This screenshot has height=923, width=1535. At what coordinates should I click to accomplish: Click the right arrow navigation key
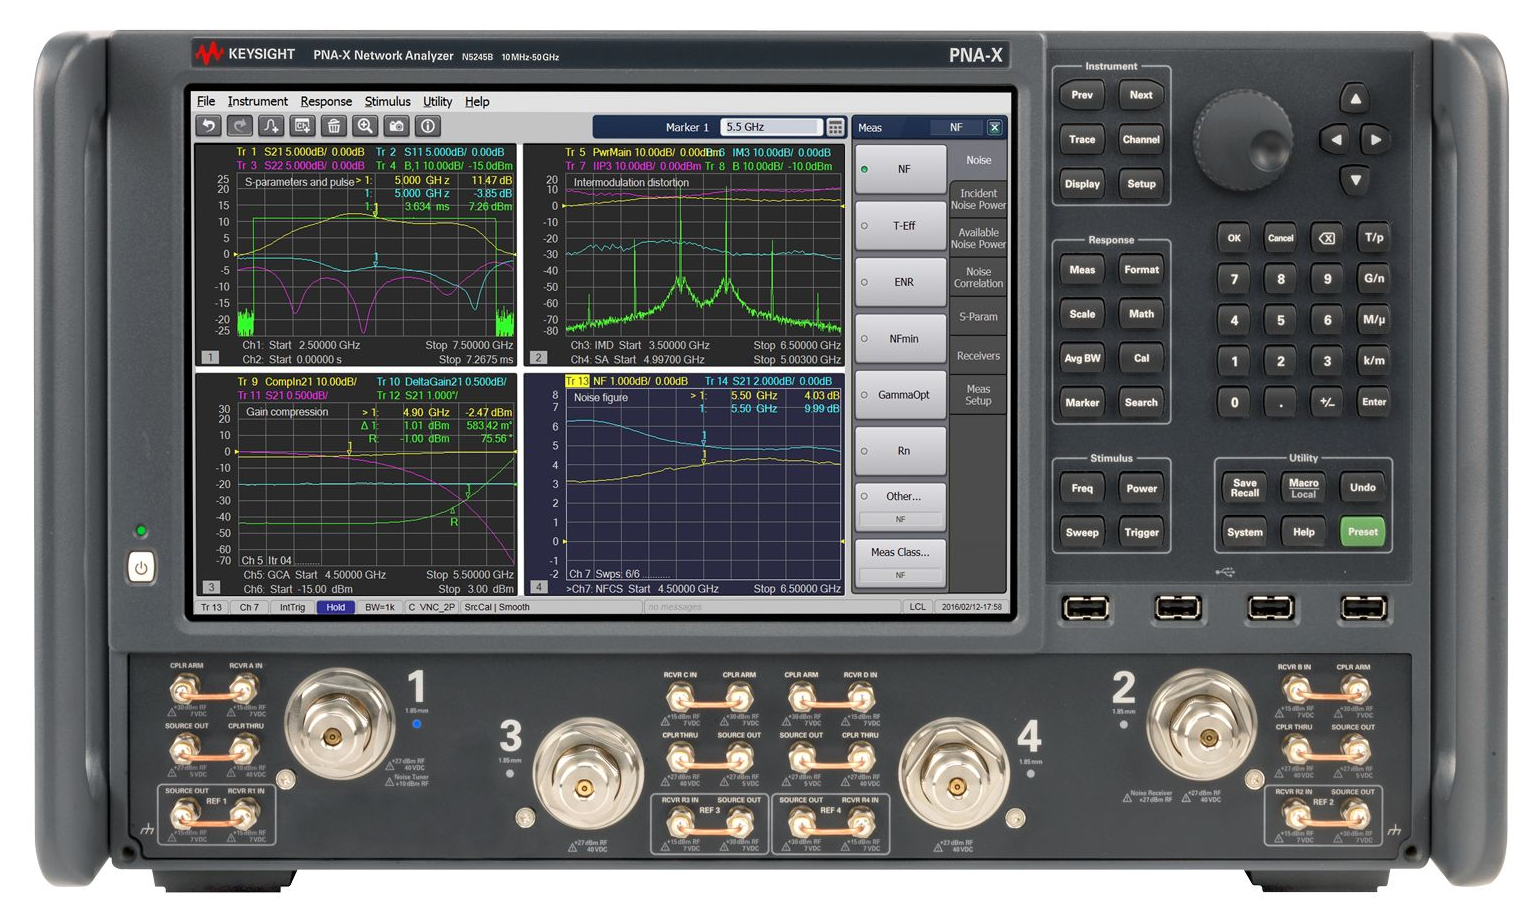pyautogui.click(x=1375, y=139)
